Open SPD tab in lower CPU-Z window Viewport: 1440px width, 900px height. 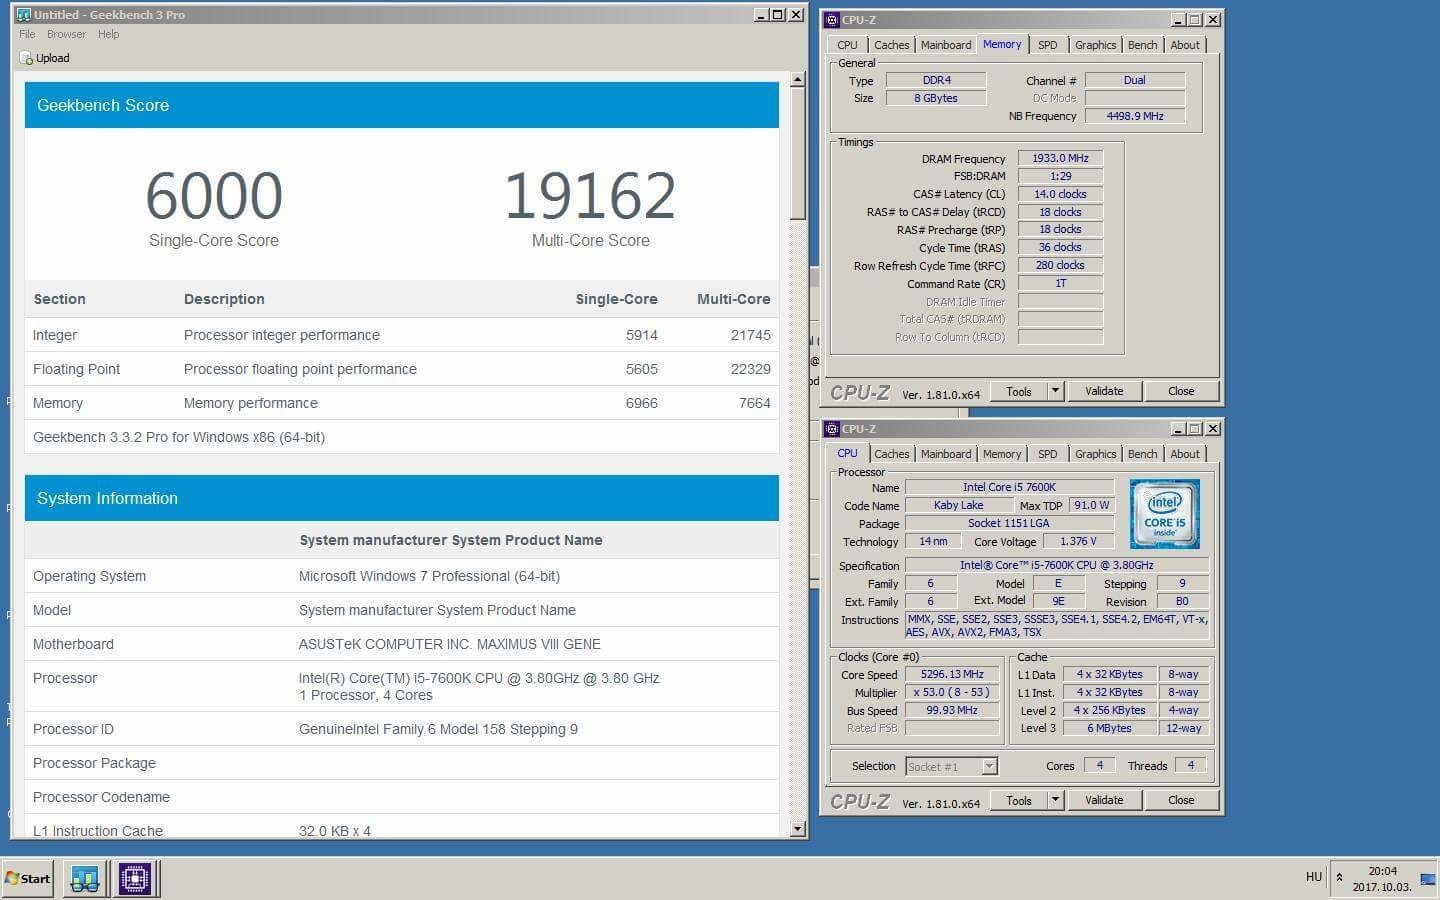coord(1047,454)
